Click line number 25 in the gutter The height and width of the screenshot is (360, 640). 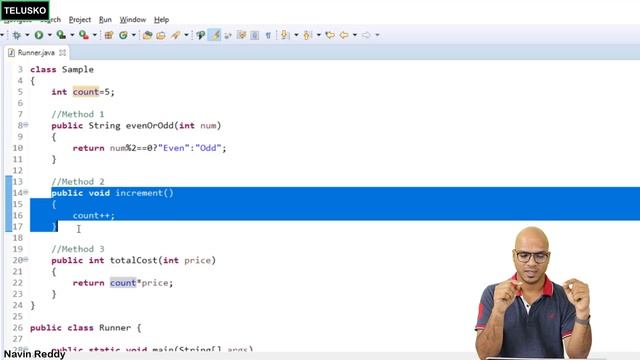point(18,316)
